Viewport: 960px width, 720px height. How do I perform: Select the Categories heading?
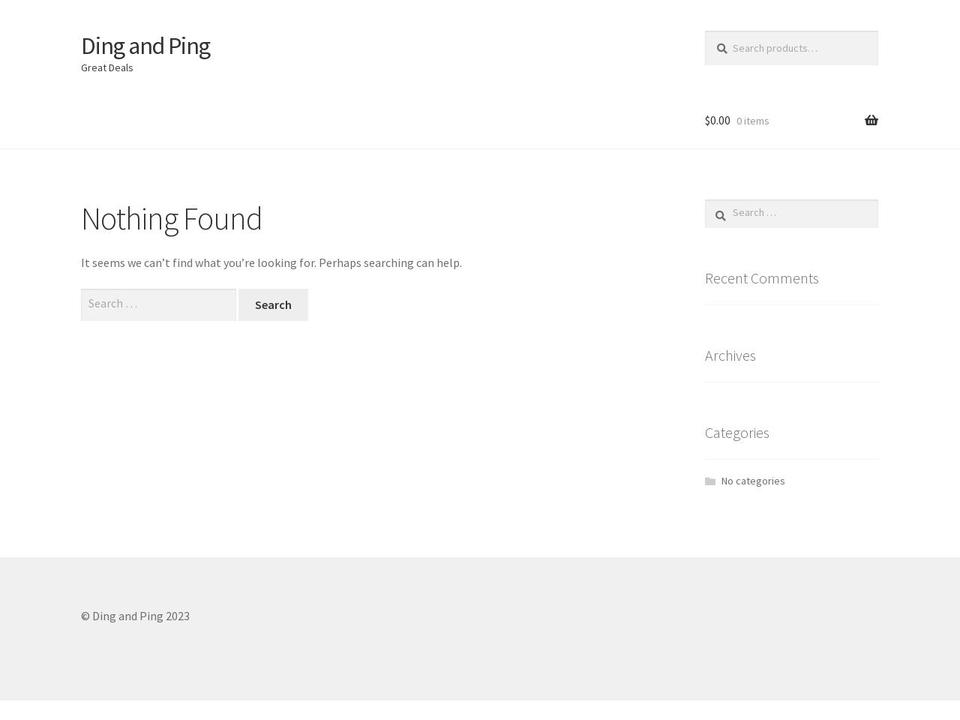pos(737,433)
